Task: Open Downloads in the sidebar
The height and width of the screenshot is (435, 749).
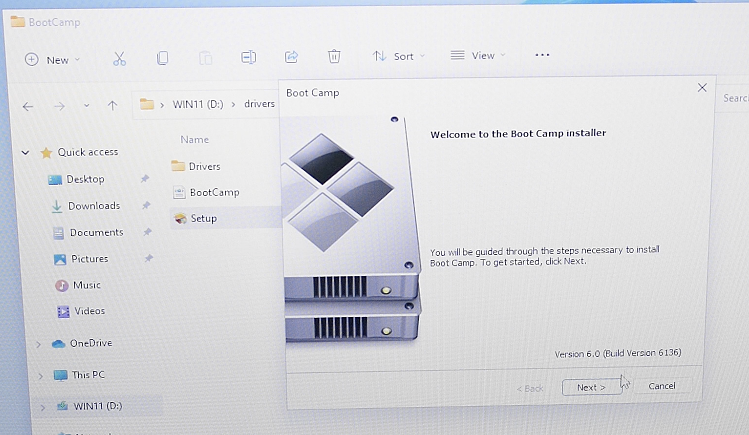Action: (x=94, y=206)
